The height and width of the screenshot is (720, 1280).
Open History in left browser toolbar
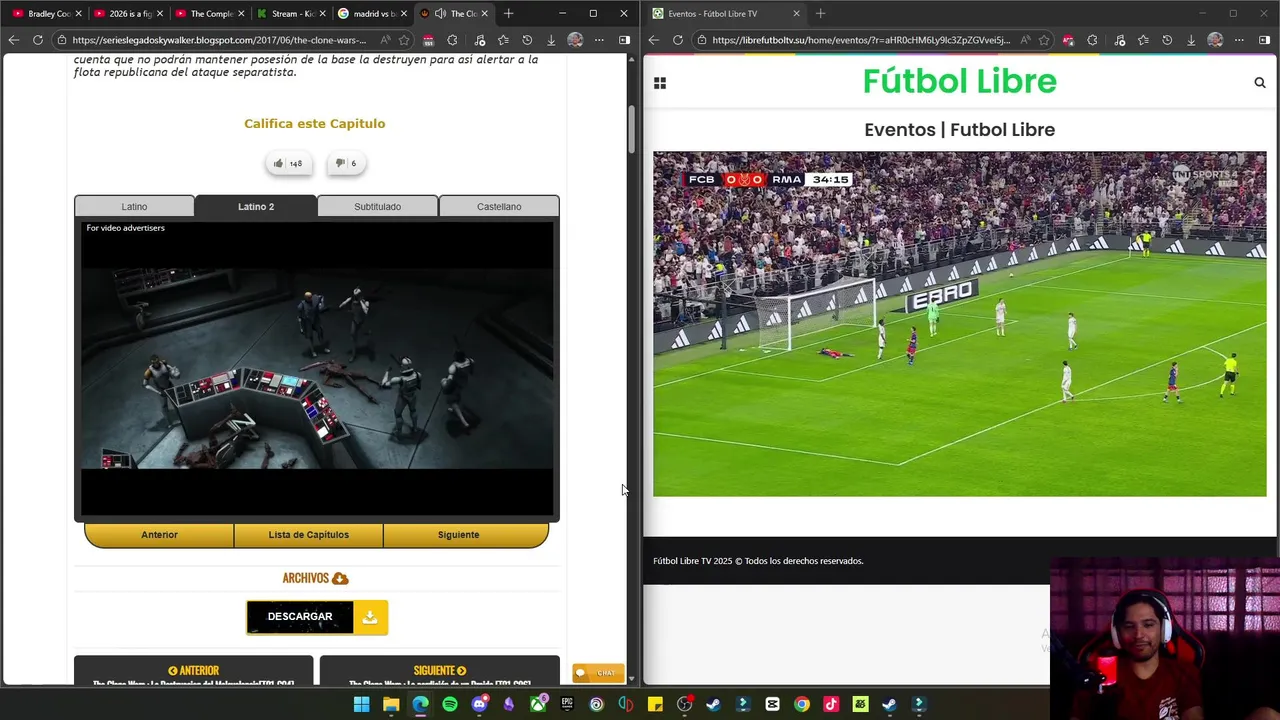tap(527, 40)
